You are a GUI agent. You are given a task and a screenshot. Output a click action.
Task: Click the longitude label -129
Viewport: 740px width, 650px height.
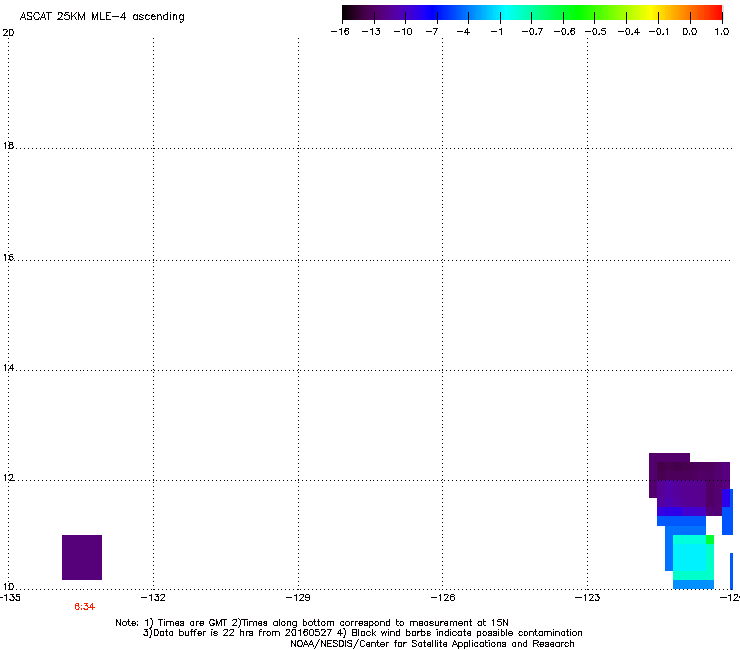click(x=298, y=598)
